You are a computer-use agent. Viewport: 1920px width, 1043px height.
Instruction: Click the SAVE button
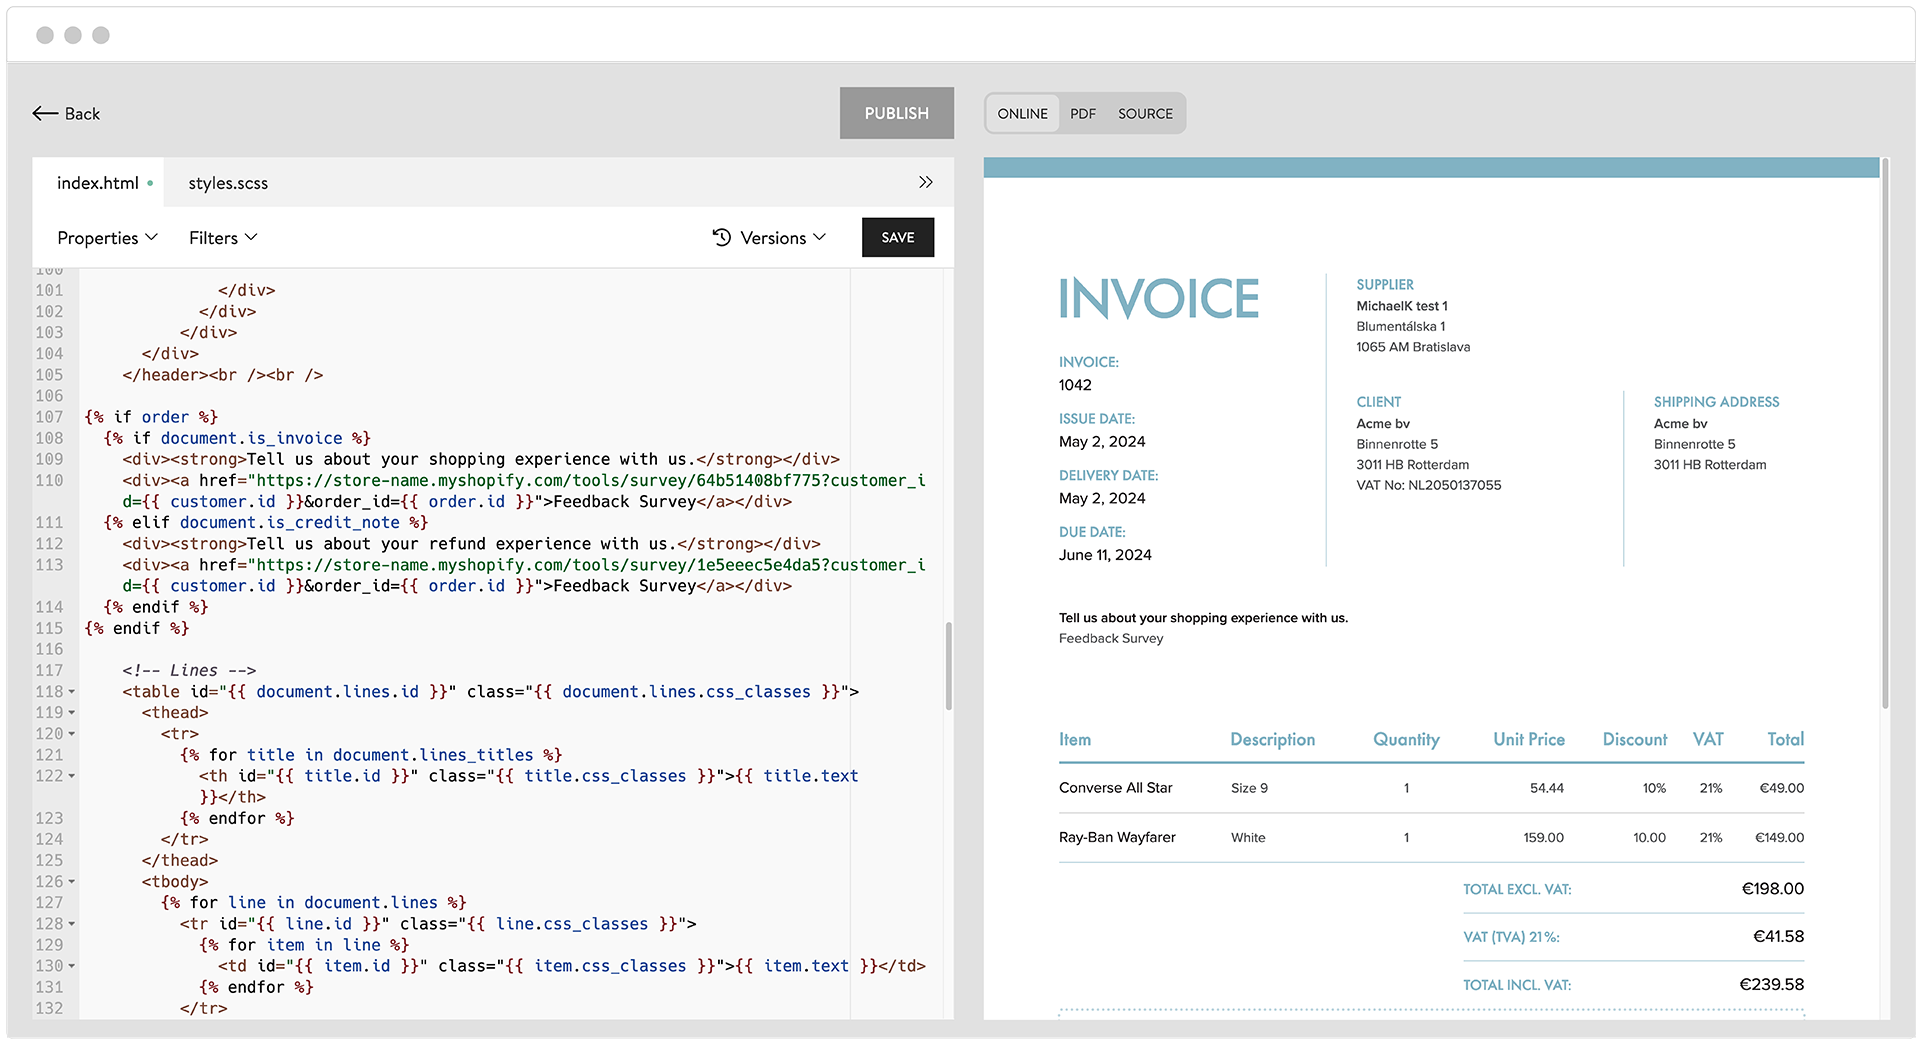click(897, 237)
